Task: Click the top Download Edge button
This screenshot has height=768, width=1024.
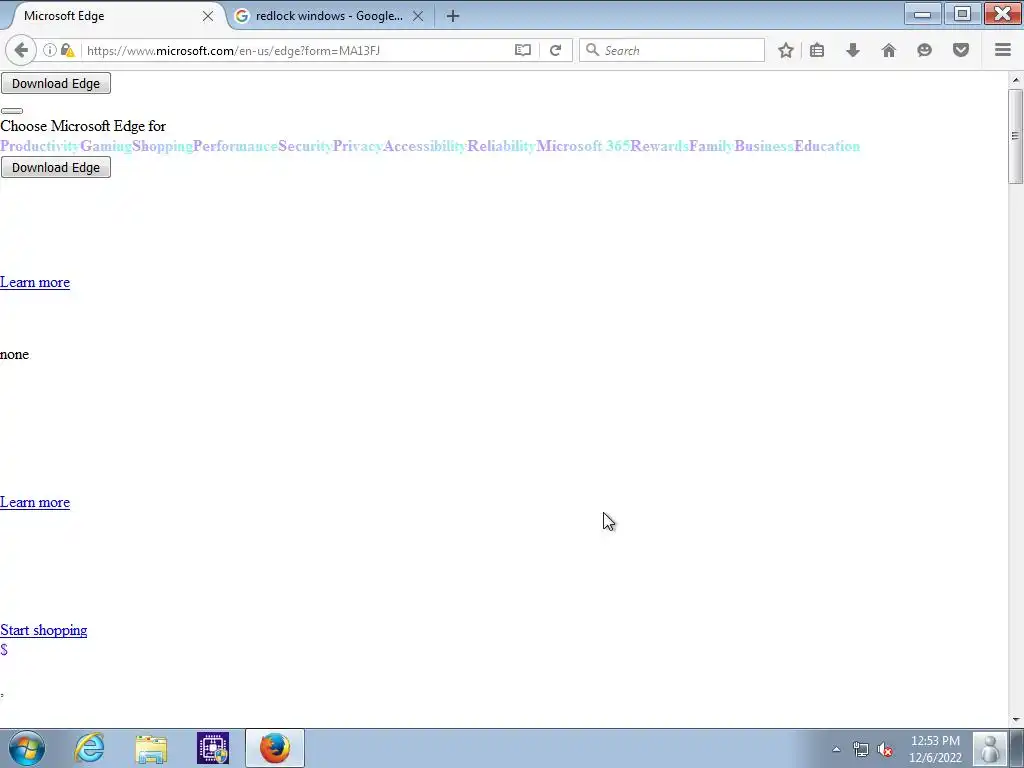Action: [x=56, y=84]
